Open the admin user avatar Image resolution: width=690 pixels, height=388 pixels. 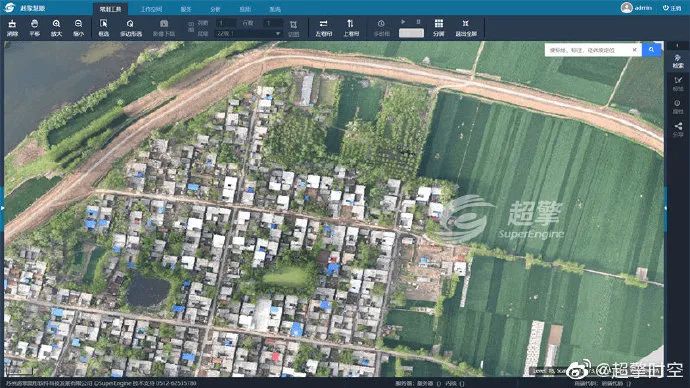[x=626, y=7]
